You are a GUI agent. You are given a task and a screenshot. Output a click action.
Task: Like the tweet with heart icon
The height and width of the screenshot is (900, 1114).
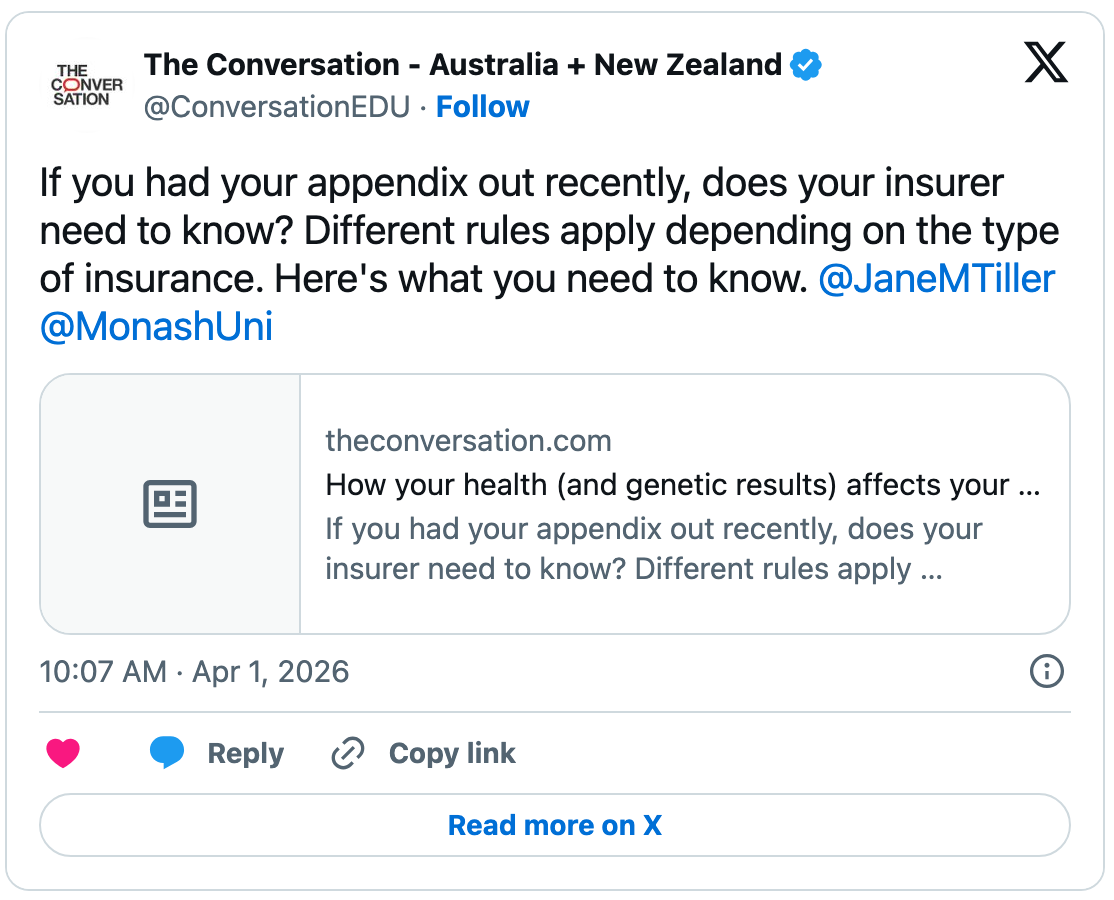63,753
